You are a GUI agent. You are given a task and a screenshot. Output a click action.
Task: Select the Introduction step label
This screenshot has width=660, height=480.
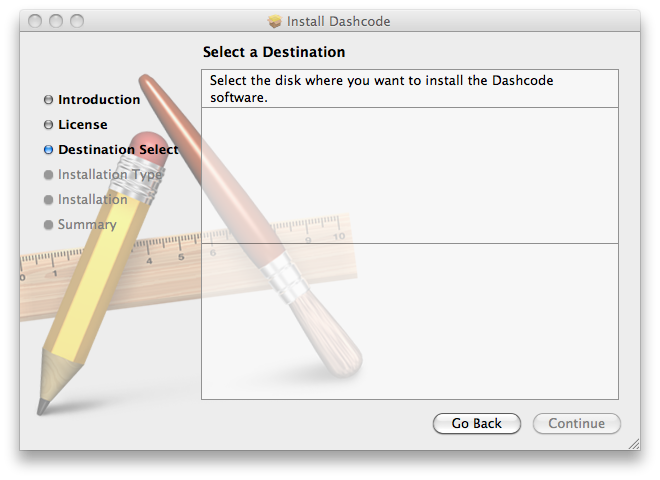pos(99,100)
